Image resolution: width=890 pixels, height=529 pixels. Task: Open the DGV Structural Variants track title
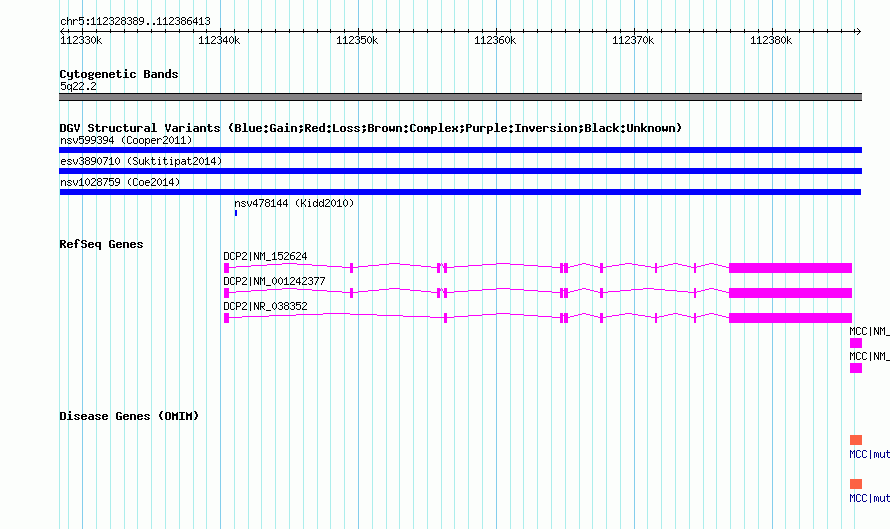(370, 128)
